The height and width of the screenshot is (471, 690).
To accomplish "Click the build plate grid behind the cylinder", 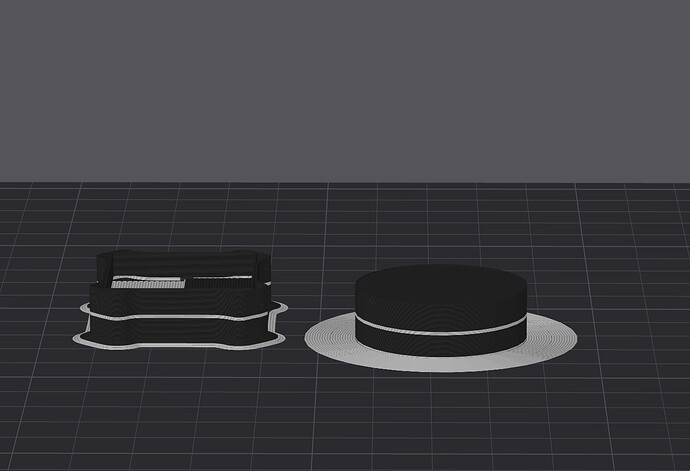I will point(440,220).
